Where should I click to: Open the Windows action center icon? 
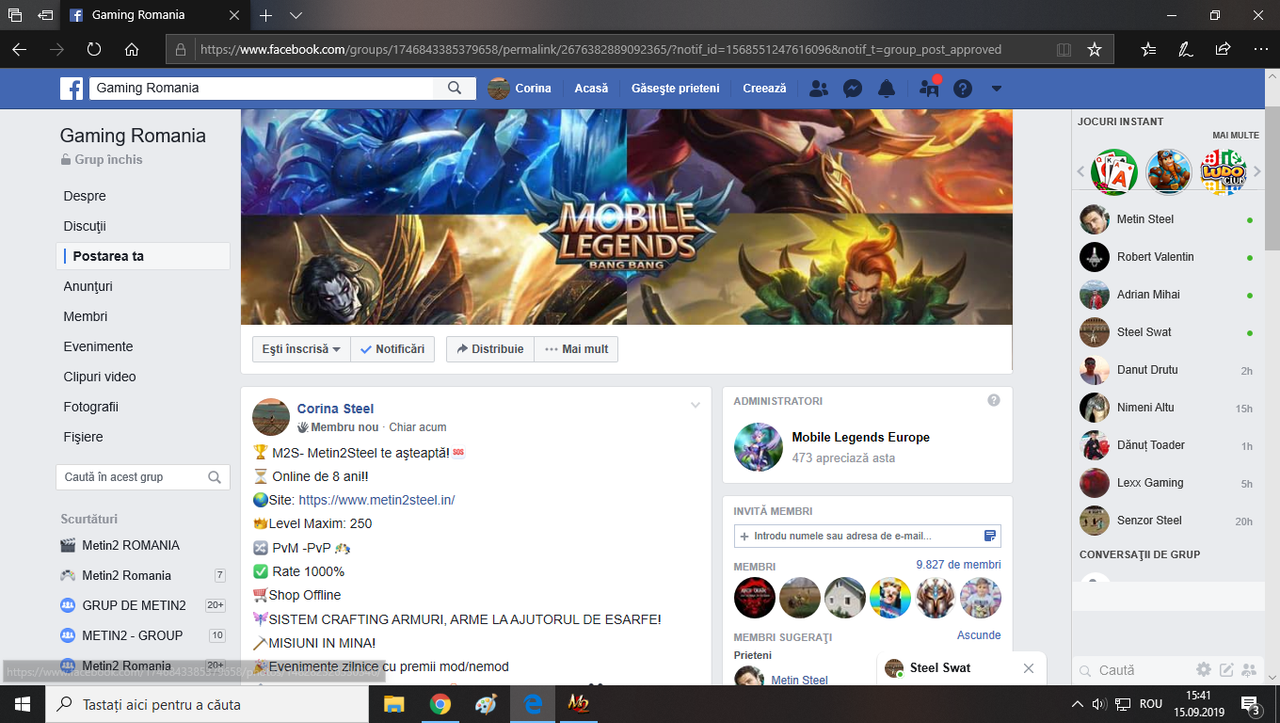1251,704
